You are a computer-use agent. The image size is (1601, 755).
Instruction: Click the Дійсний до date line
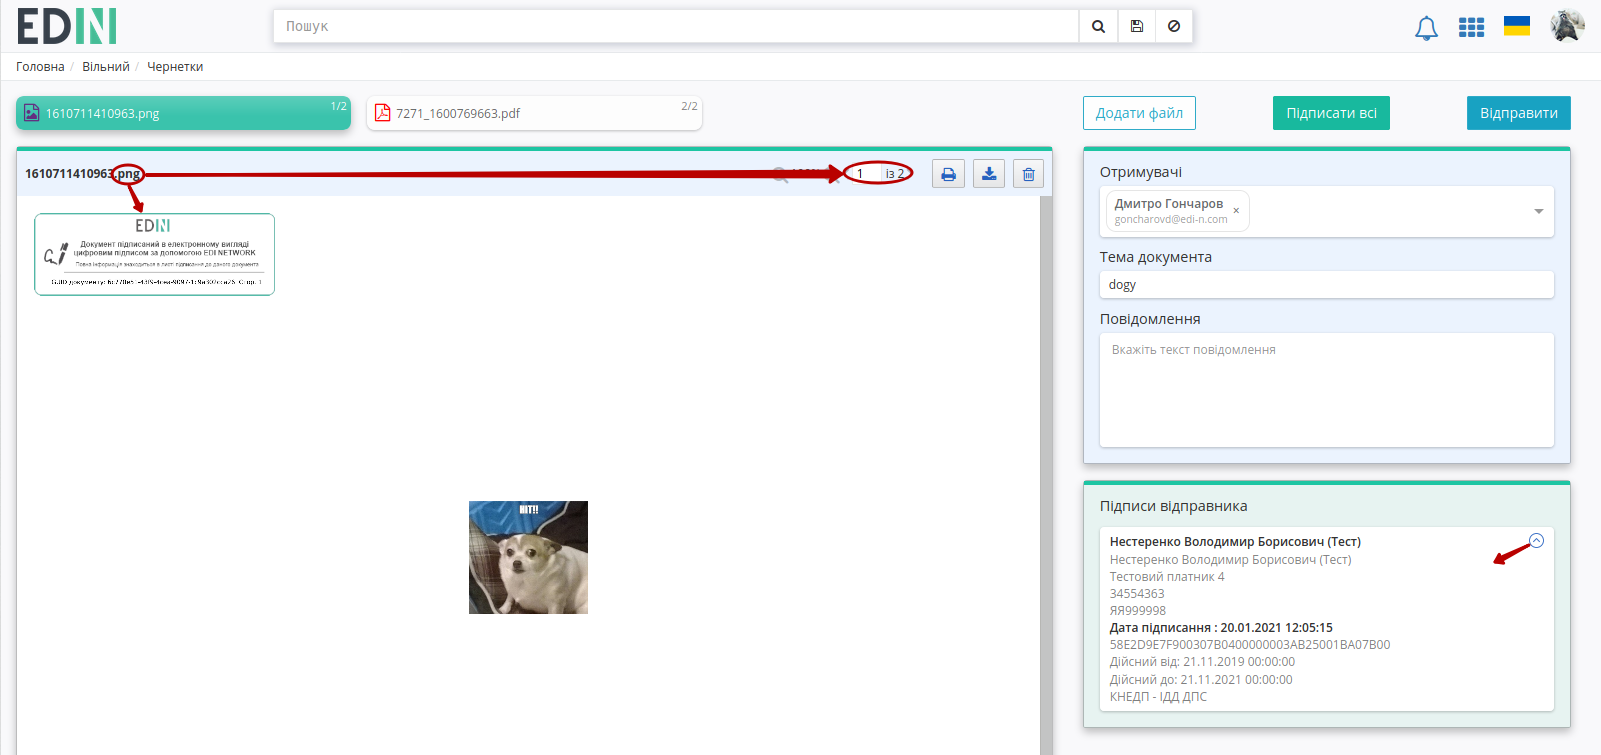pyautogui.click(x=1201, y=680)
